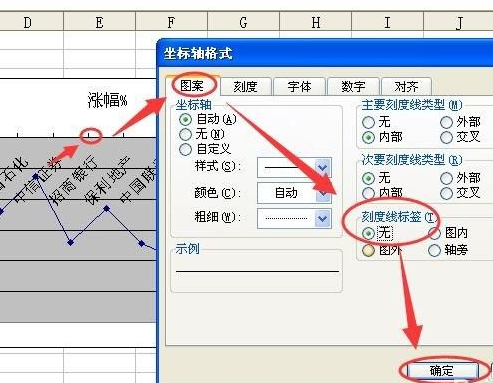This screenshot has height=383, width=493.
Task: Select 交叉 under 次要刻度线类型
Action: [446, 193]
